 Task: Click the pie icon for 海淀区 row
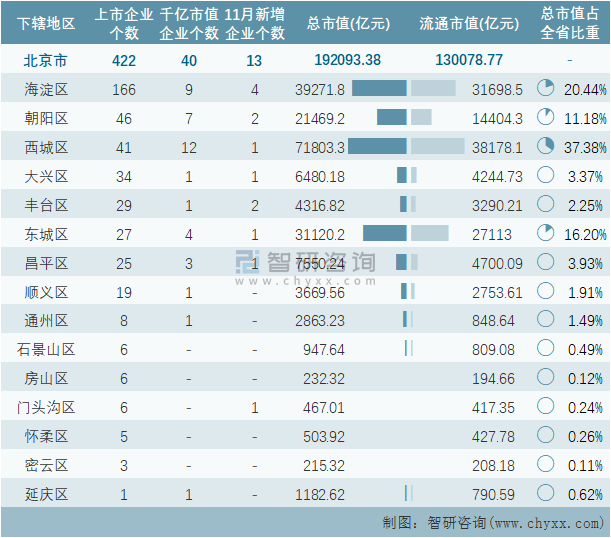545,89
